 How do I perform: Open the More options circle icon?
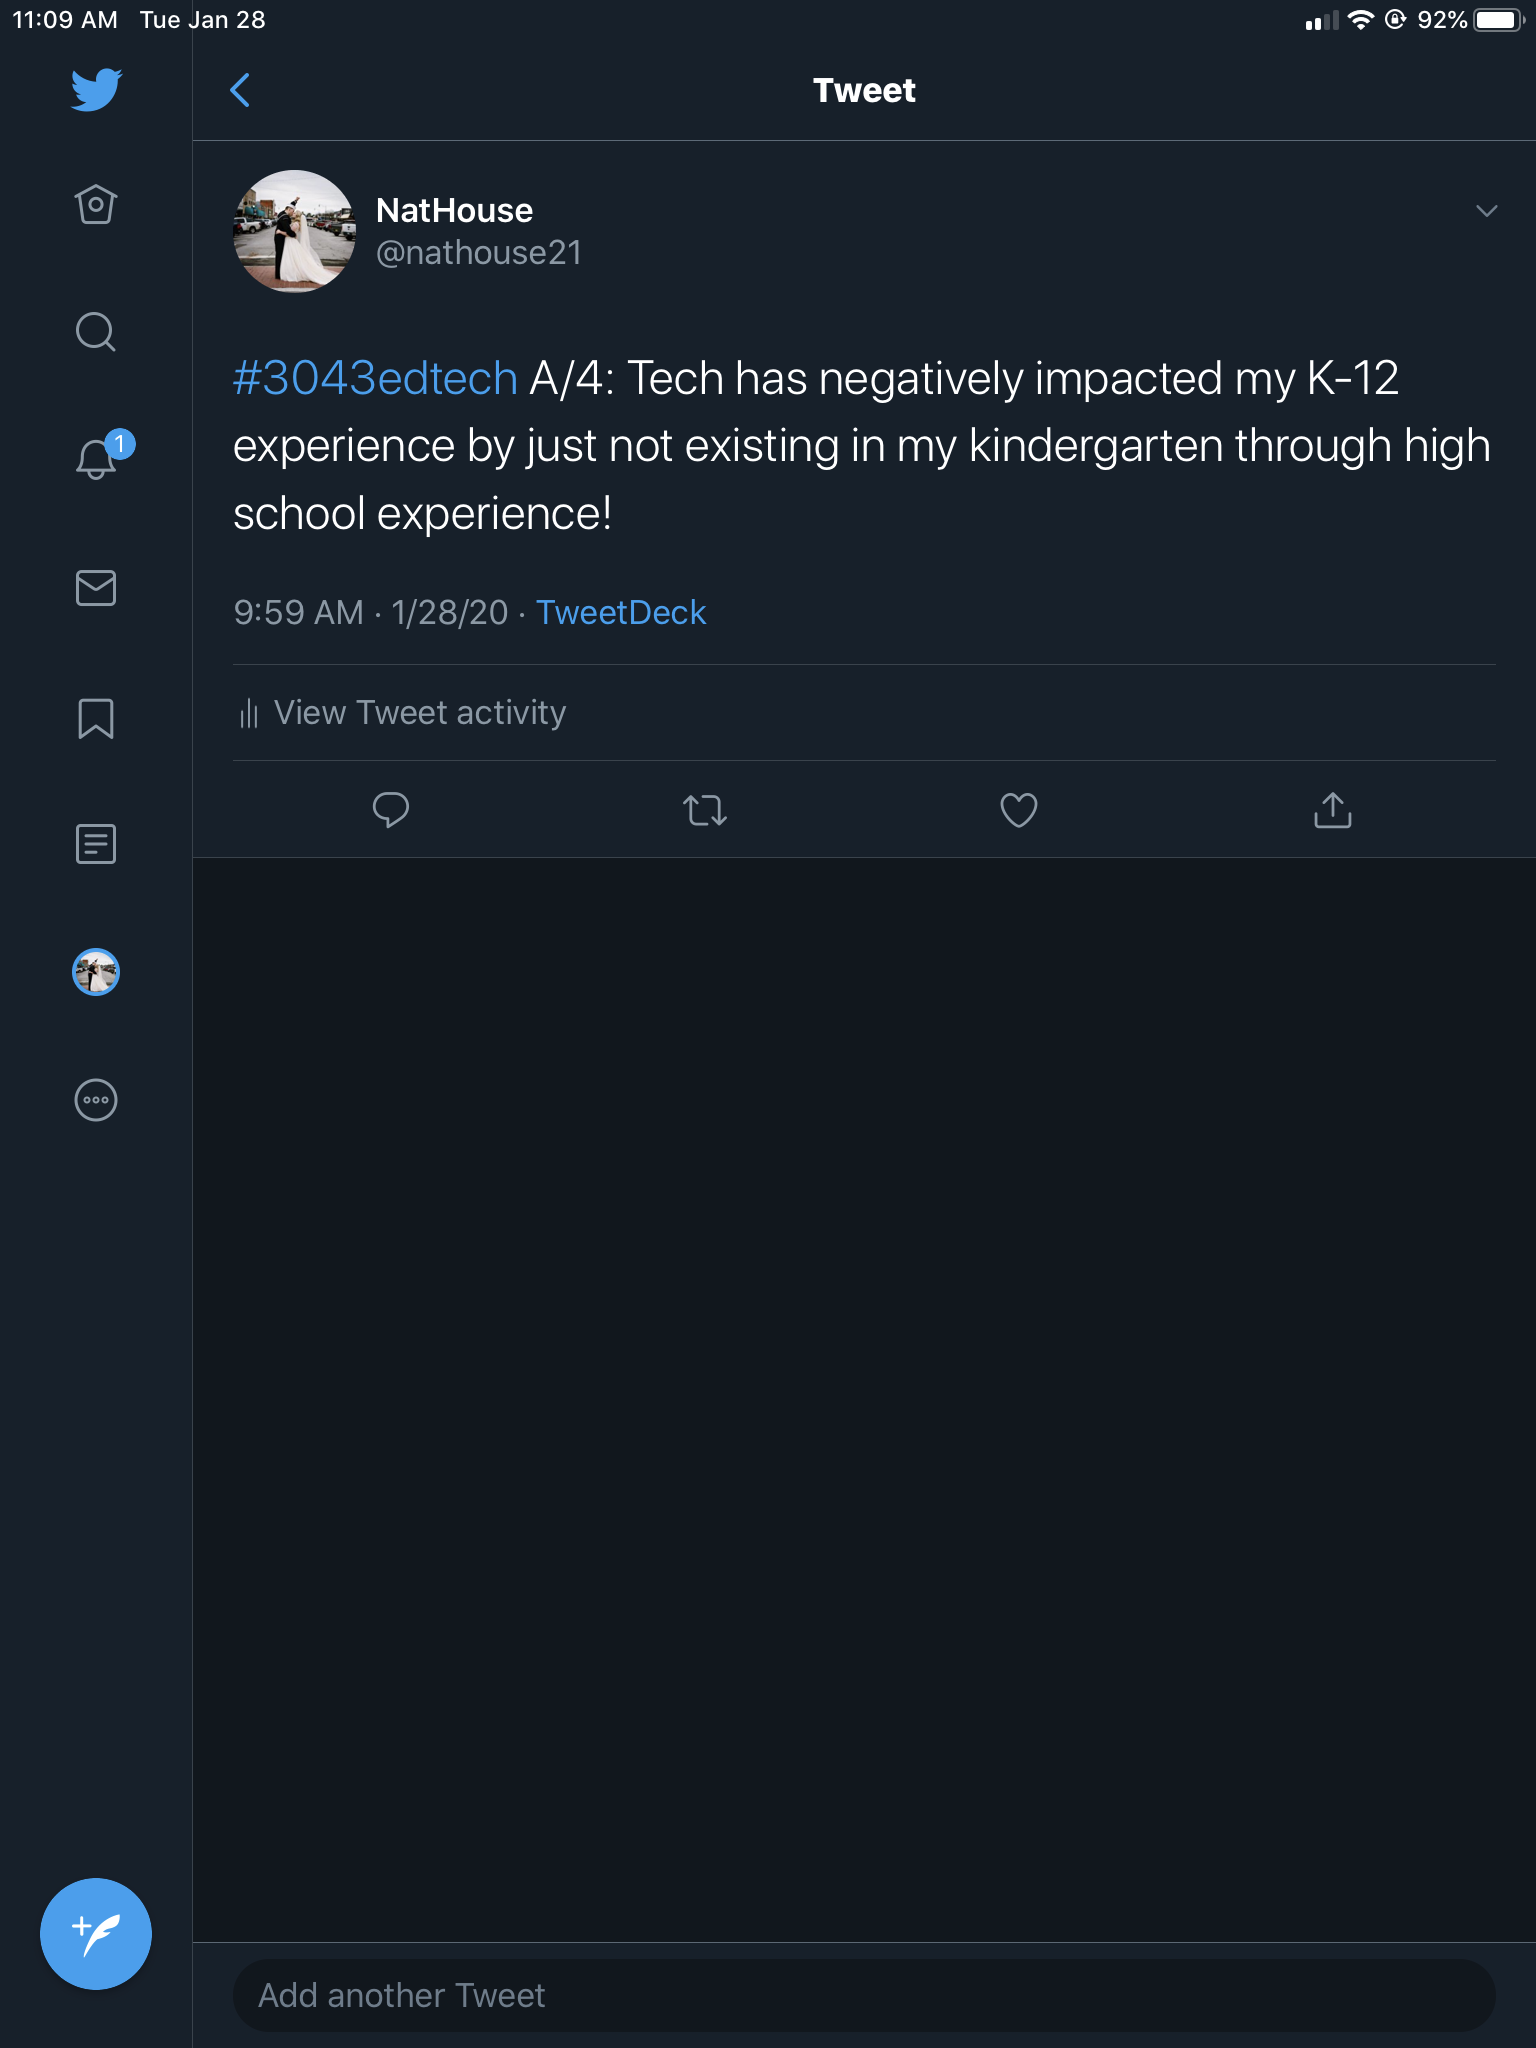point(96,1100)
